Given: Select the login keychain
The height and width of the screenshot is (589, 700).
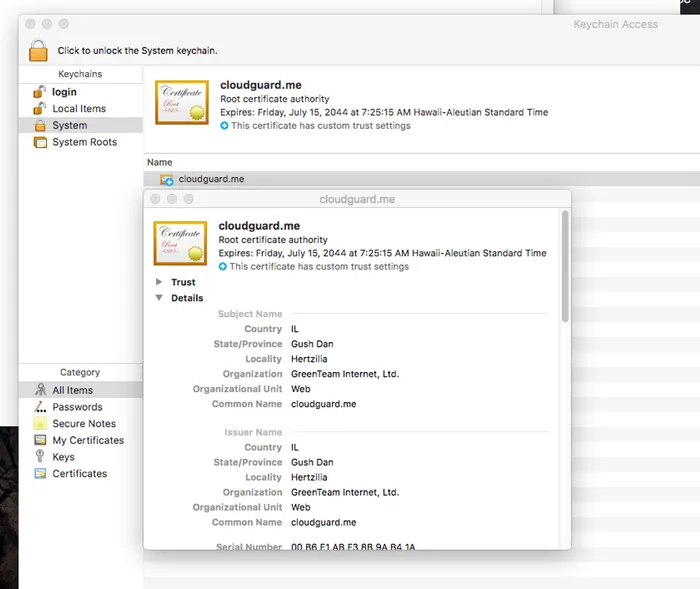Looking at the screenshot, I should point(64,92).
